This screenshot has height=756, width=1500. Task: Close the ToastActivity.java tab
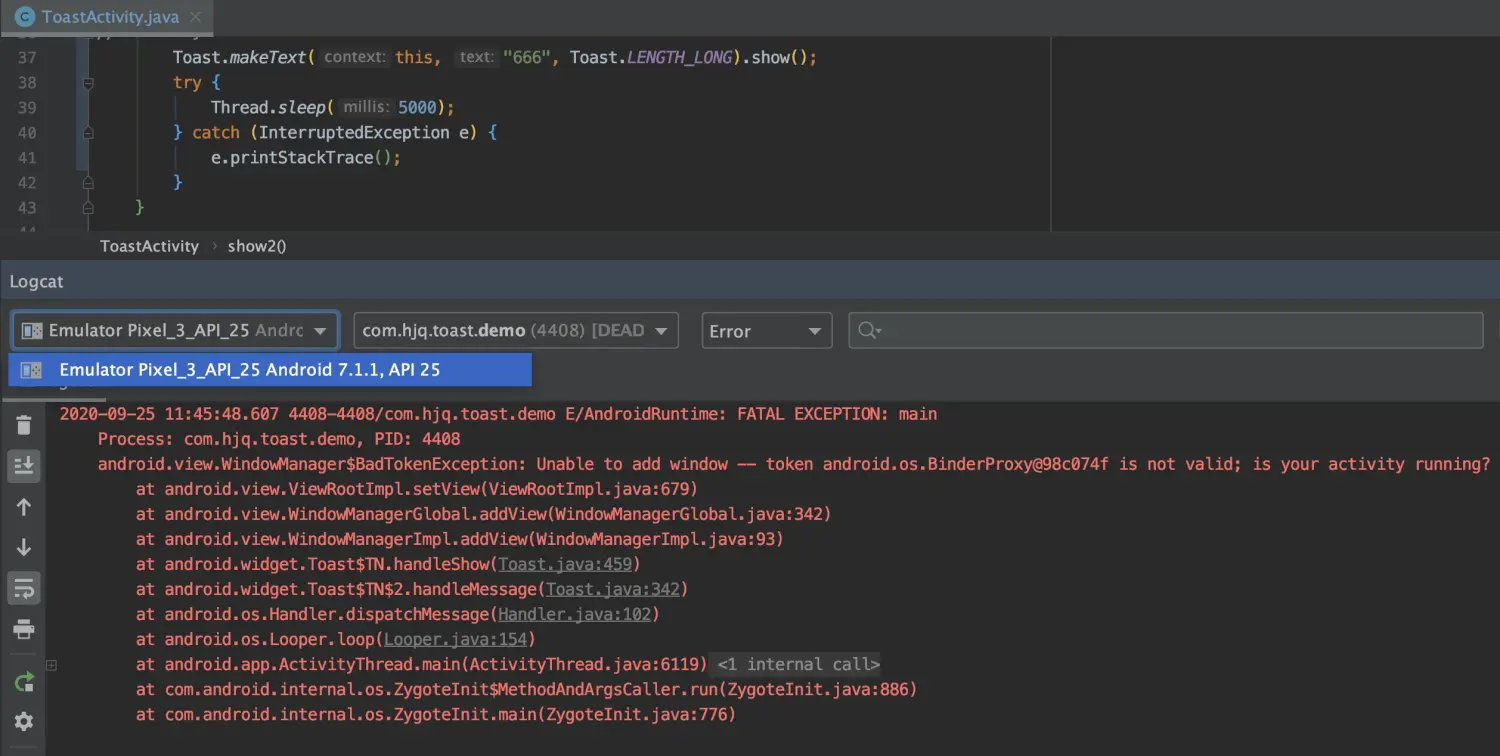tap(195, 17)
